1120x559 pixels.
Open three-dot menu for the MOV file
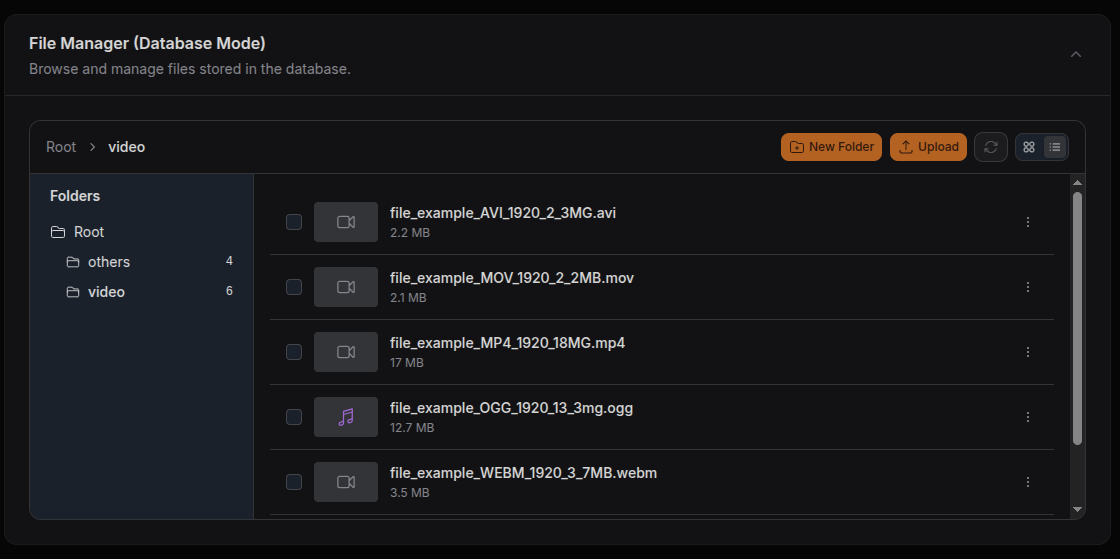pos(1028,287)
